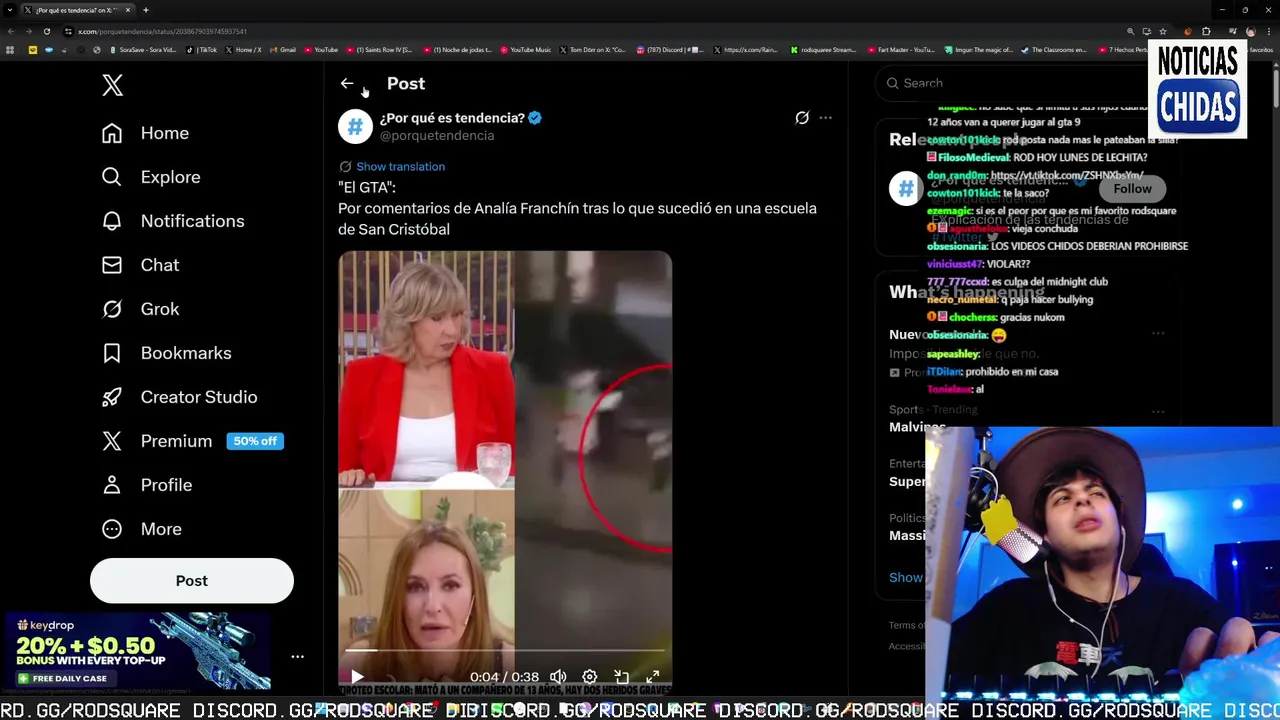Toggle picture-in-picture for video
Viewport: 1280px width, 720px height.
621,677
